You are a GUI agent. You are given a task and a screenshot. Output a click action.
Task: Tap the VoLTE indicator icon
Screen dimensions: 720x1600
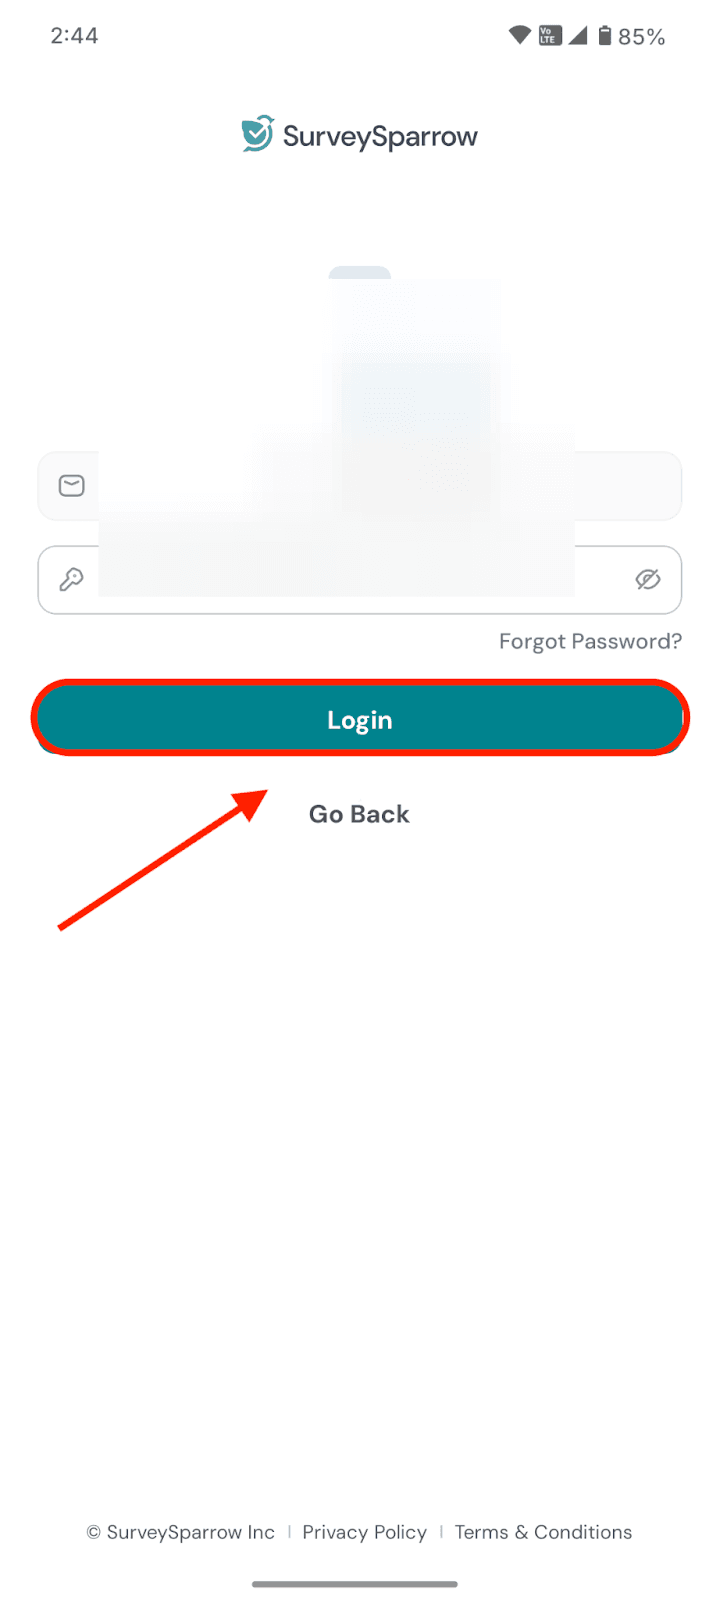[550, 36]
